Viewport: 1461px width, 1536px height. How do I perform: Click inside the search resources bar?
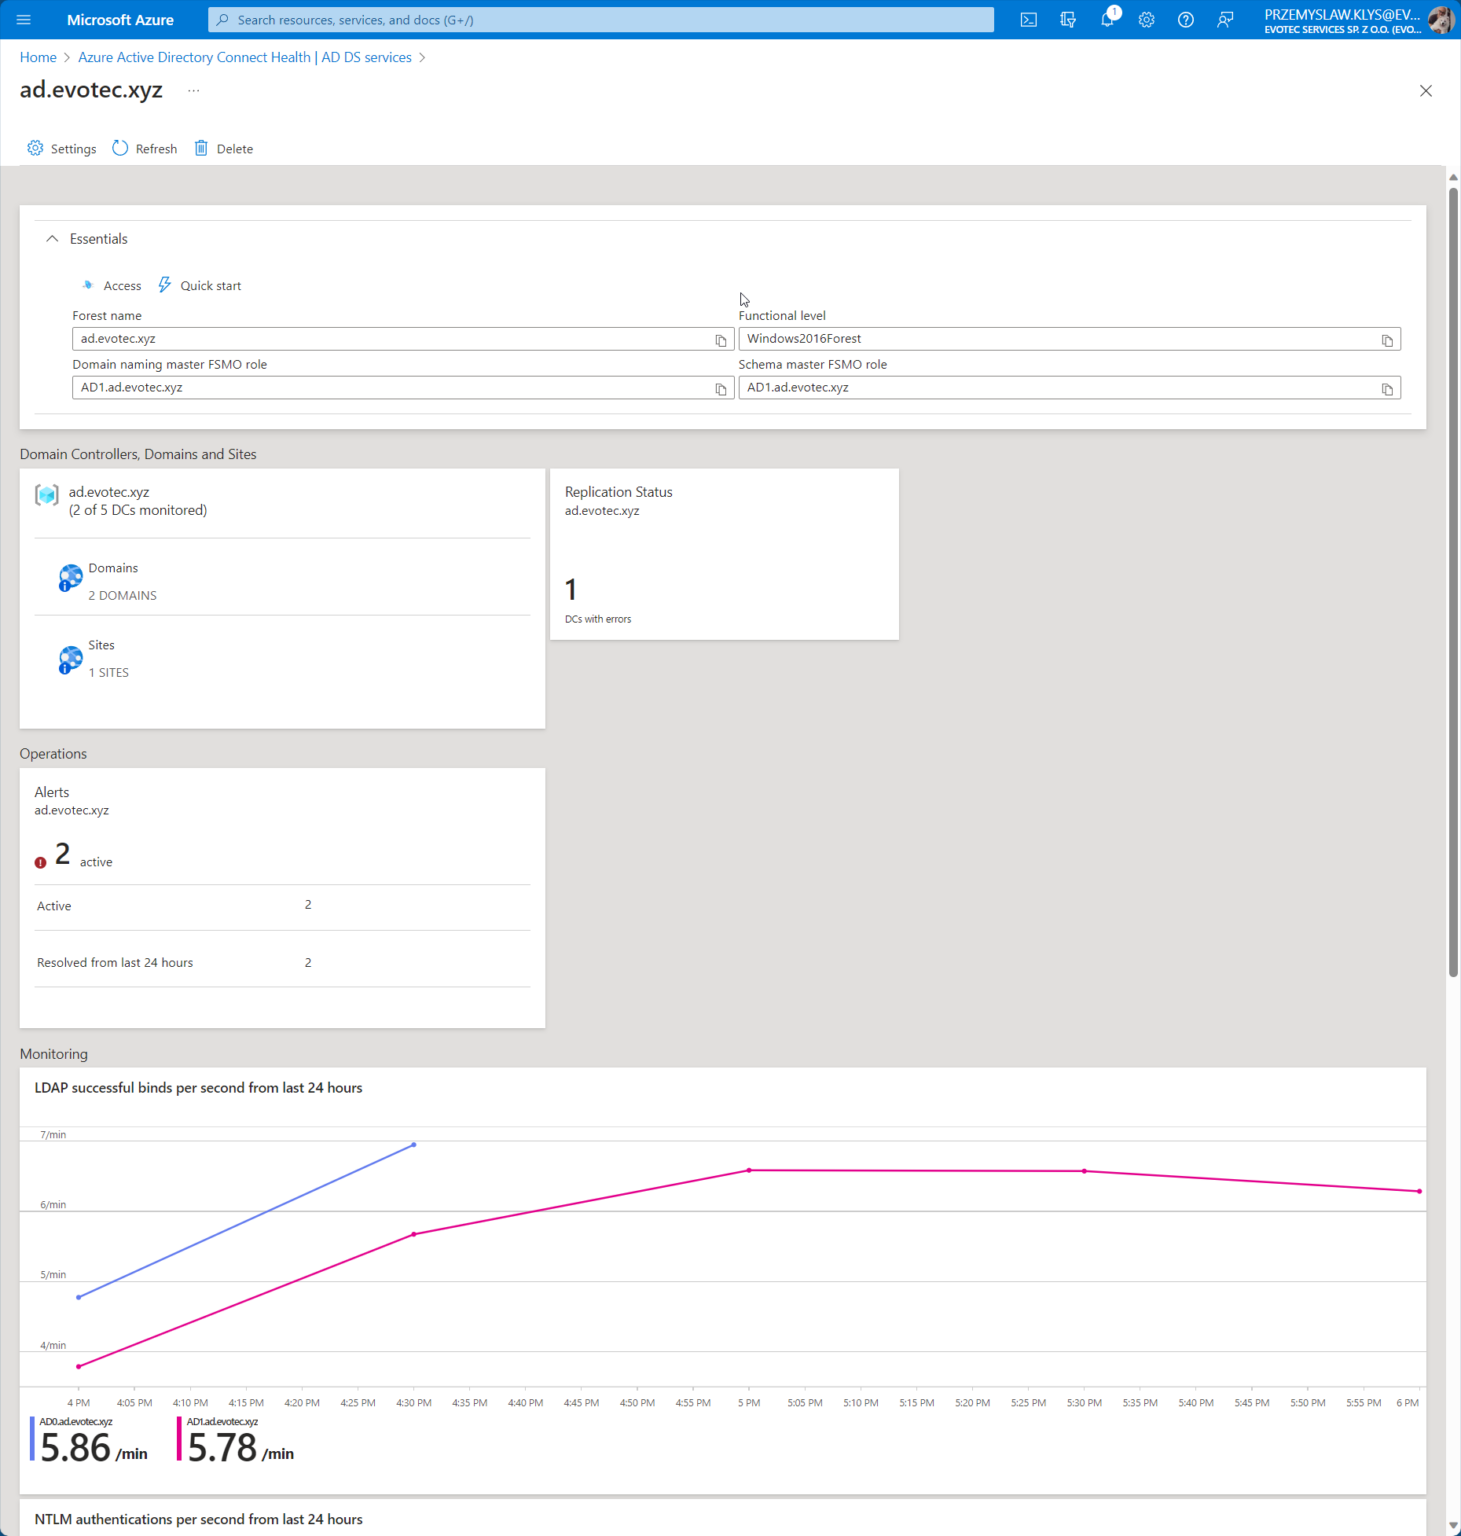599,19
